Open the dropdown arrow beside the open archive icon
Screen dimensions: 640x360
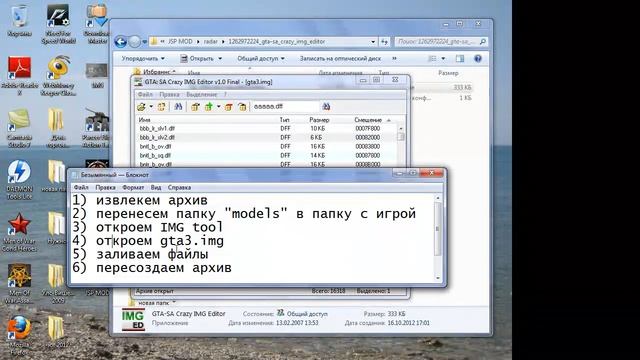(x=151, y=107)
